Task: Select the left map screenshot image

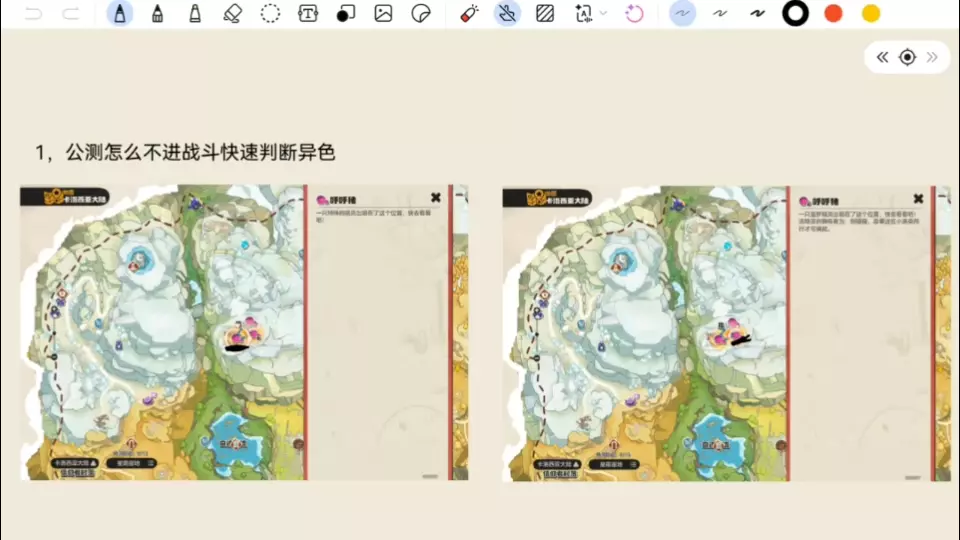Action: [244, 332]
